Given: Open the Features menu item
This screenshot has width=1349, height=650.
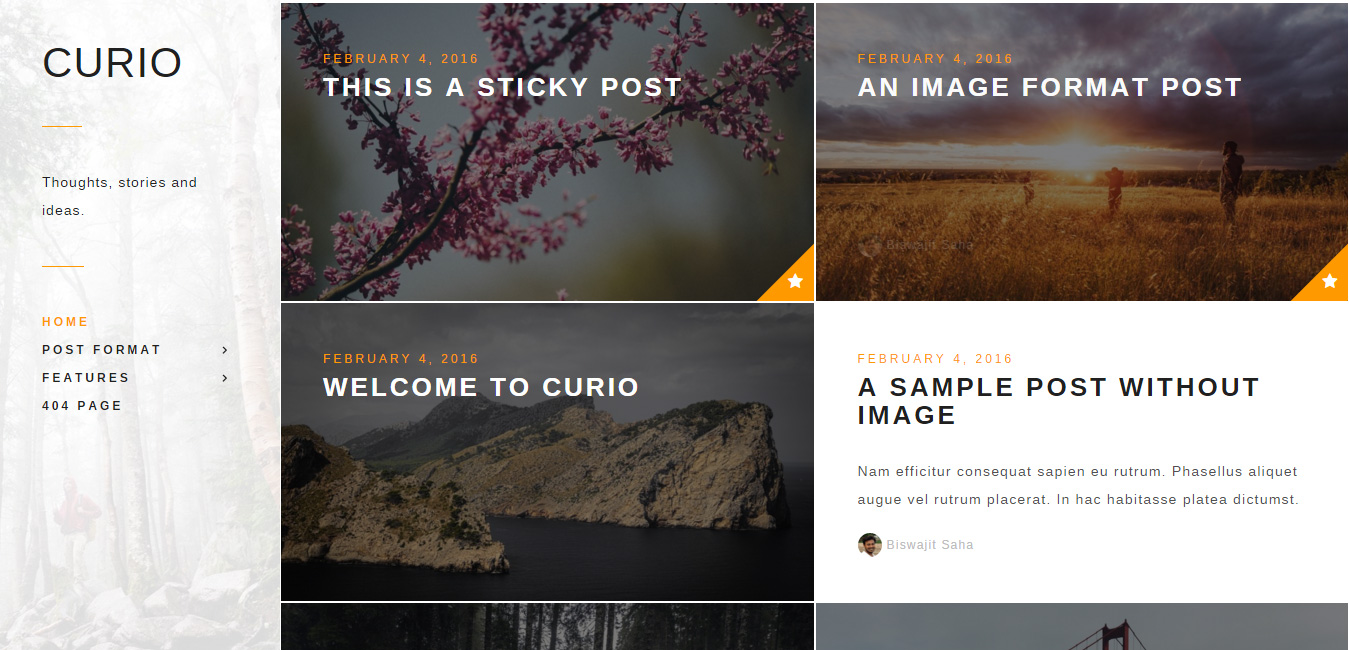Looking at the screenshot, I should coord(86,378).
